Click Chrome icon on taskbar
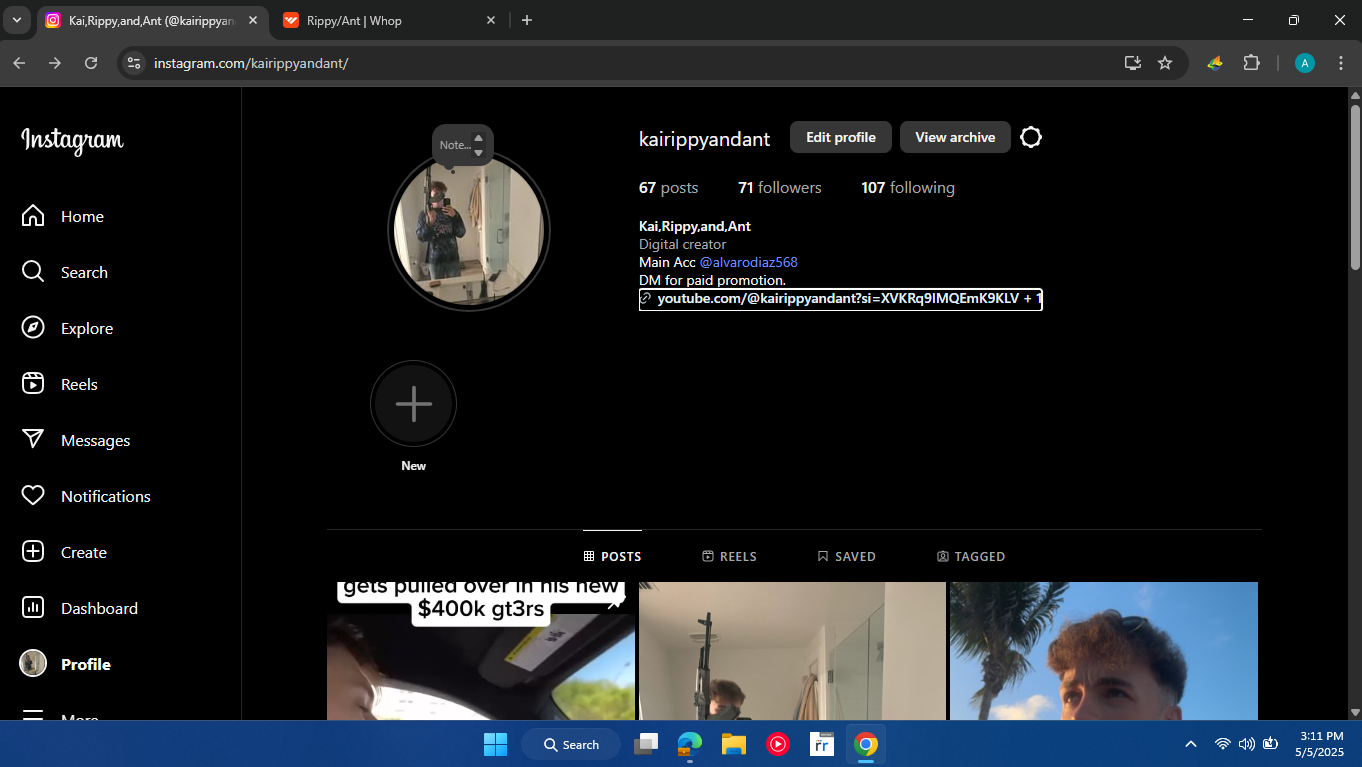This screenshot has height=767, width=1362. pyautogui.click(x=866, y=744)
